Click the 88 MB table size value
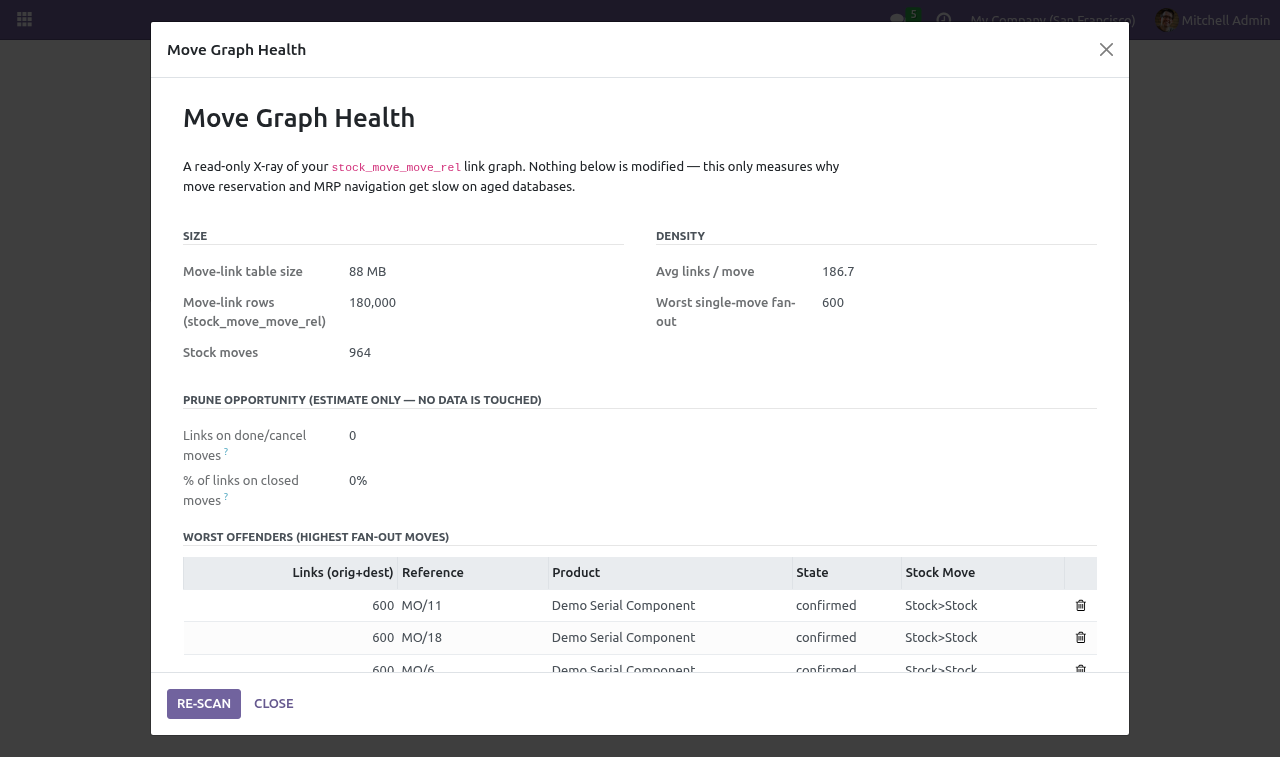Image resolution: width=1280 pixels, height=757 pixels. coord(368,272)
